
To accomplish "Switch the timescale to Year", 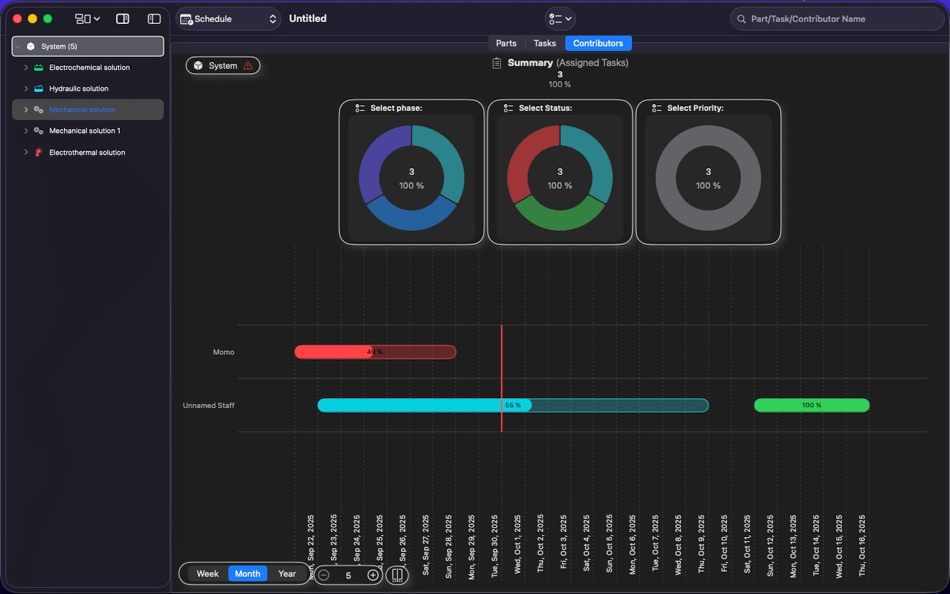I will (287, 573).
